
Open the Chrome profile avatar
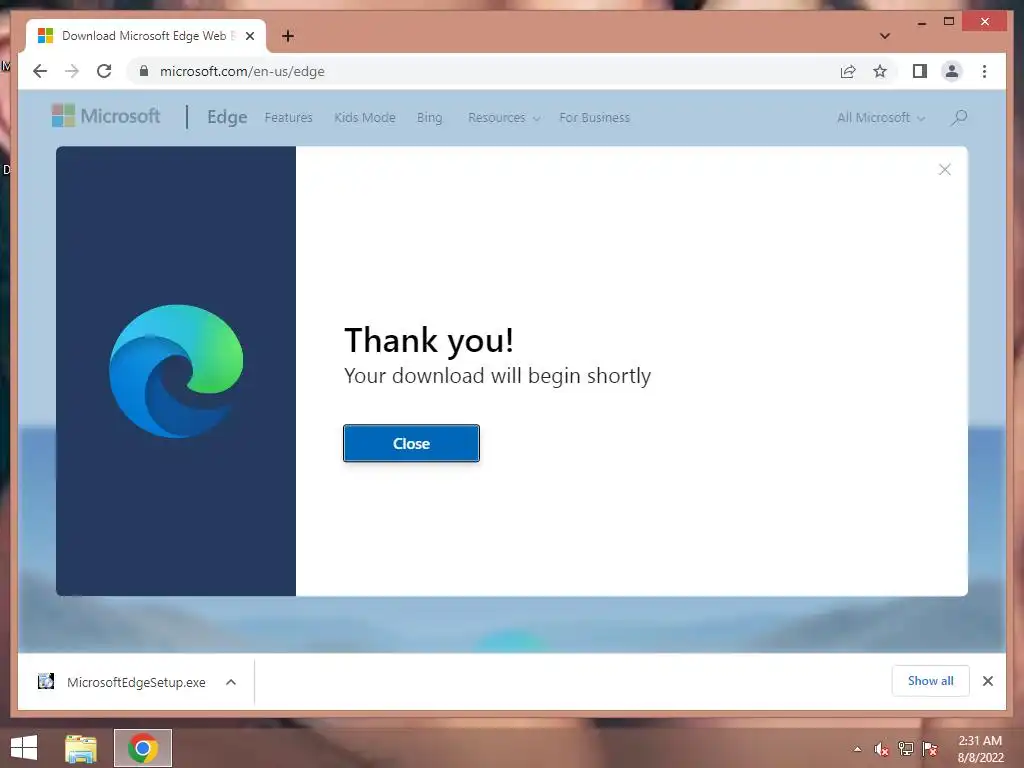click(x=952, y=71)
